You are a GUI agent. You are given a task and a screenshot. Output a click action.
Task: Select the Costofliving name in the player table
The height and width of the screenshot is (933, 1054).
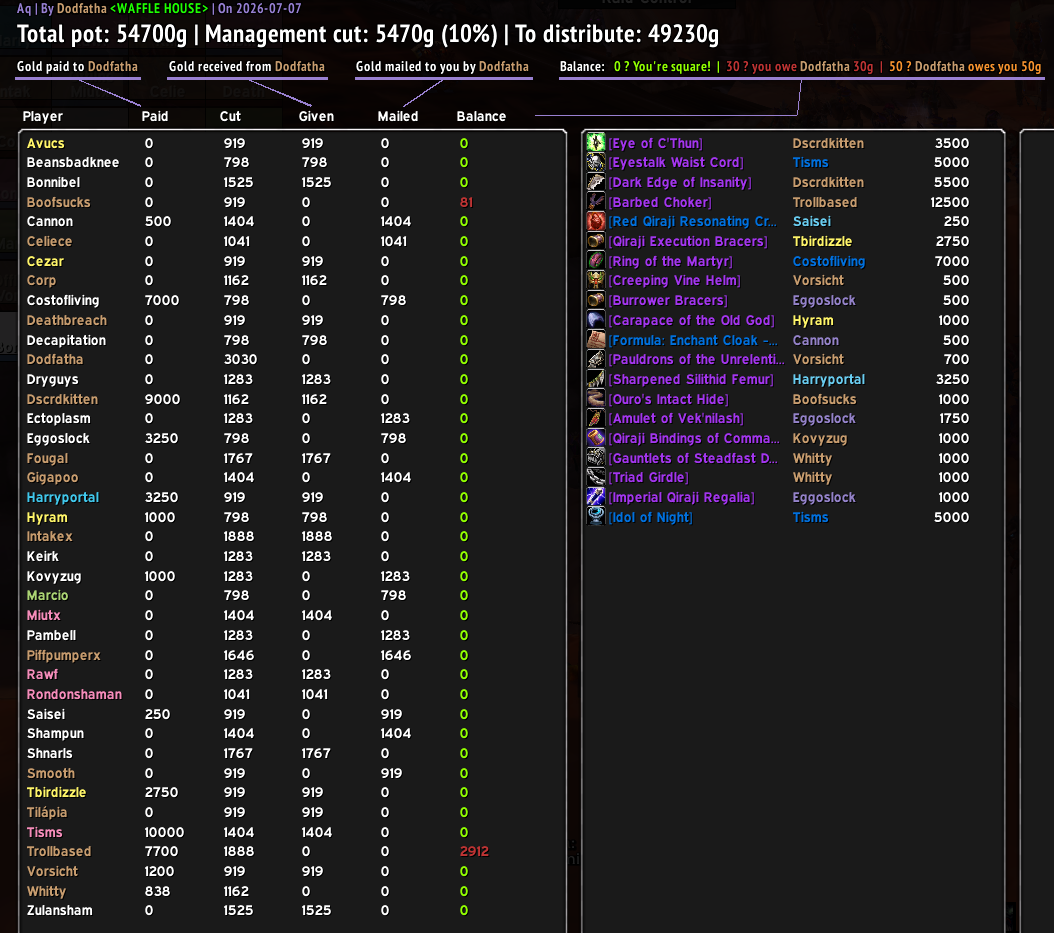(x=63, y=300)
